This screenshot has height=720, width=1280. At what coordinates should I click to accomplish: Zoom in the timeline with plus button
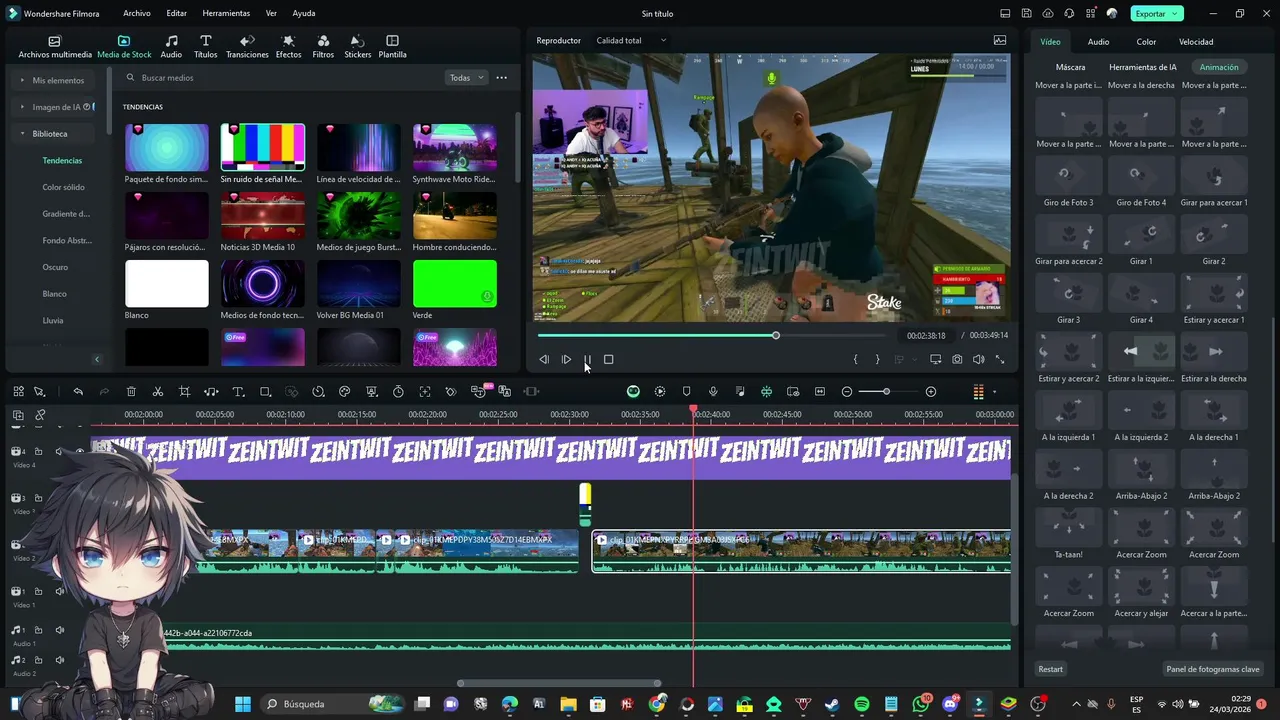(x=931, y=392)
